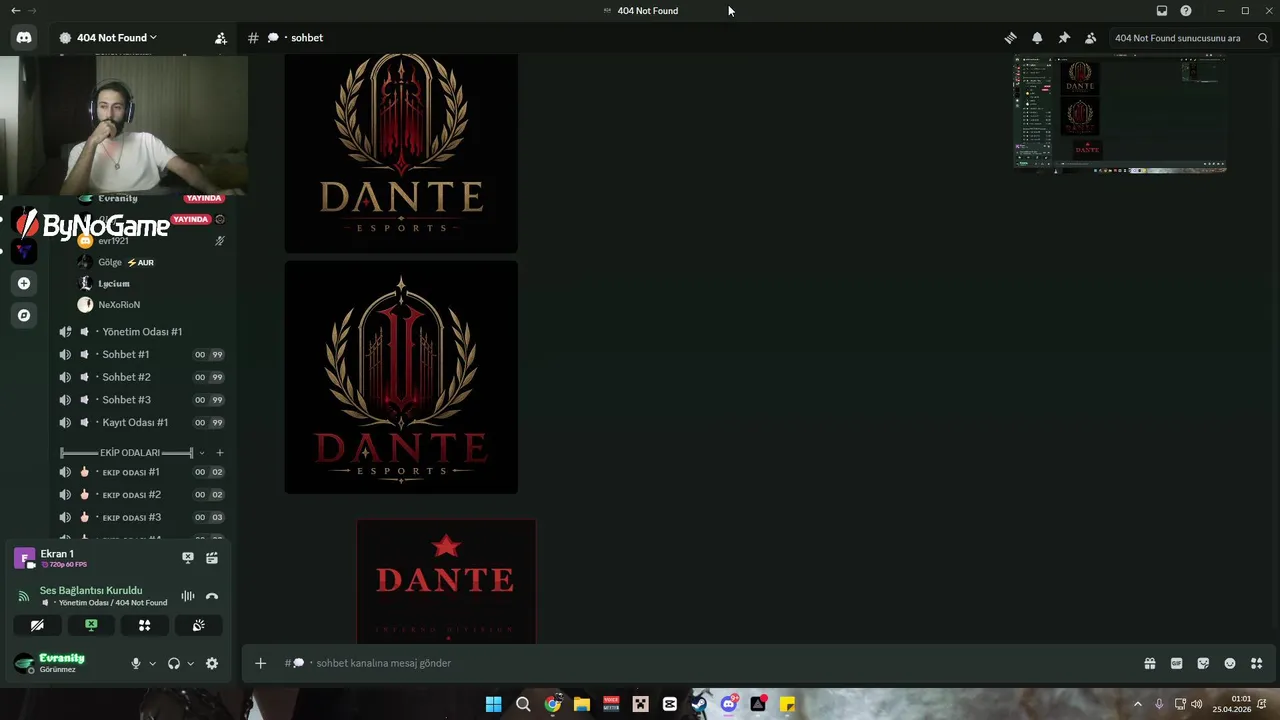Join the EKIP ODASI #1 voice channel
Image resolution: width=1280 pixels, height=720 pixels.
(x=141, y=472)
